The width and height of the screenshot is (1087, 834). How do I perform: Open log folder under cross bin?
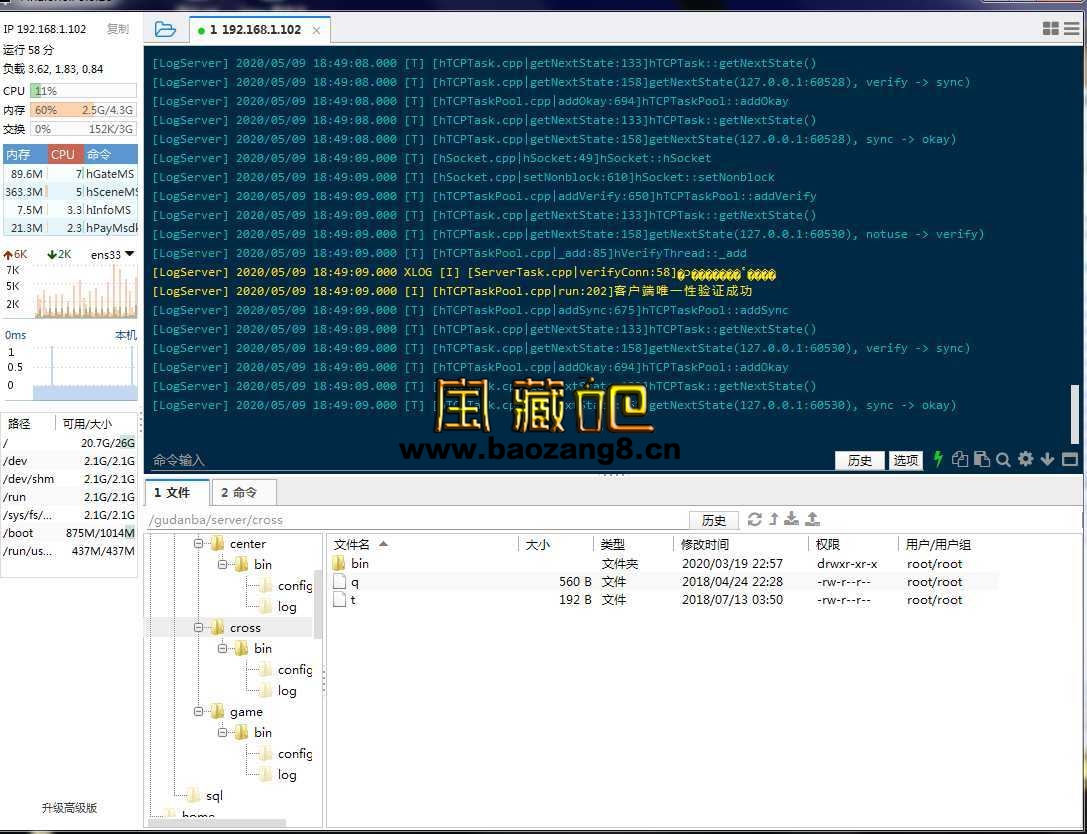pos(287,690)
